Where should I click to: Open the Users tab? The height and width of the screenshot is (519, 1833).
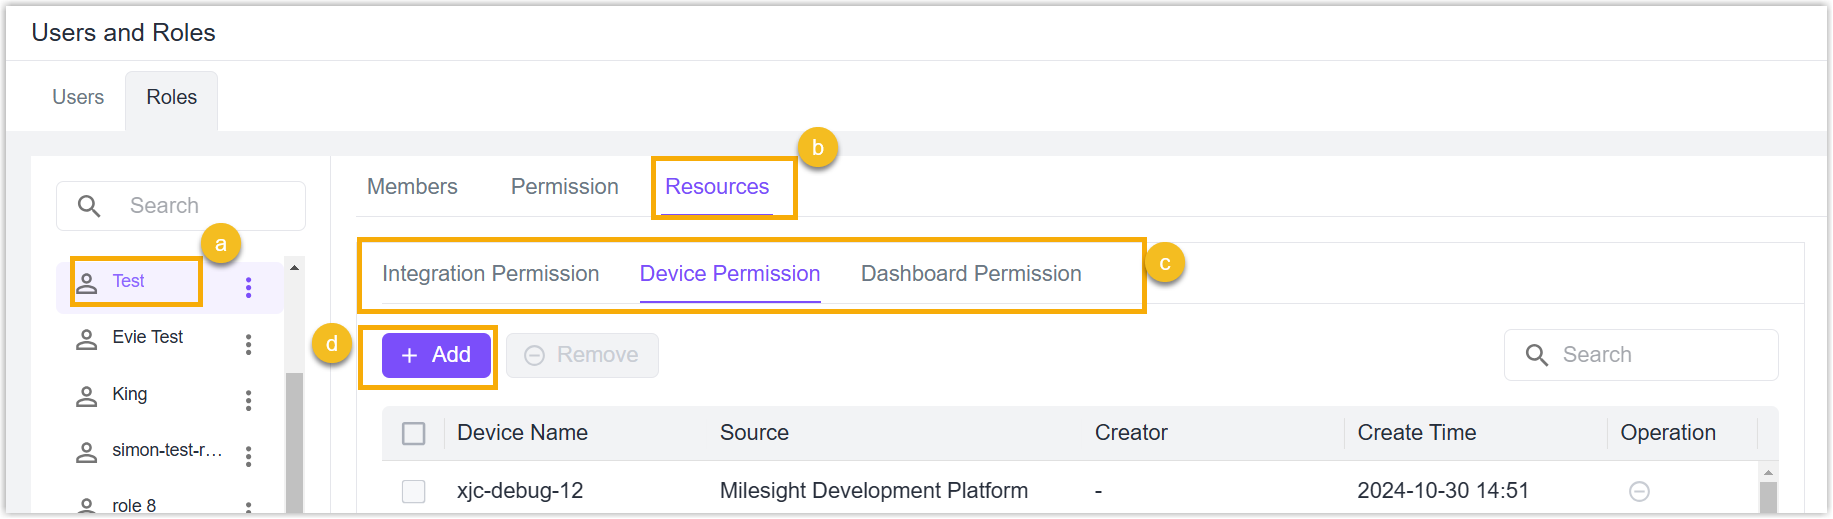click(x=78, y=97)
